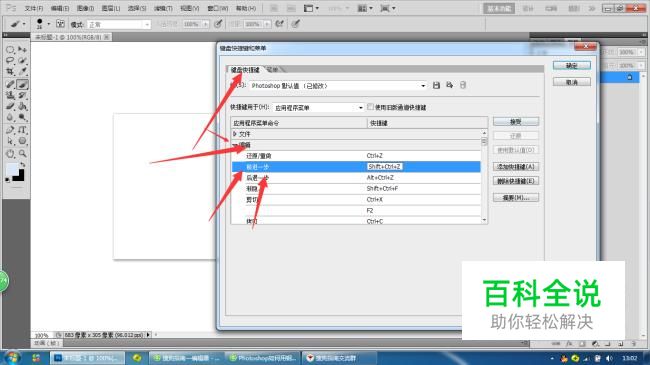Open the background color swatch

21,177
